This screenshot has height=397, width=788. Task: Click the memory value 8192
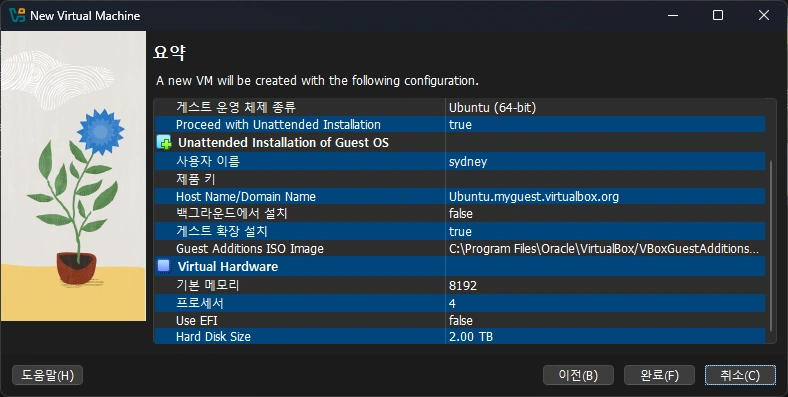(x=463, y=285)
